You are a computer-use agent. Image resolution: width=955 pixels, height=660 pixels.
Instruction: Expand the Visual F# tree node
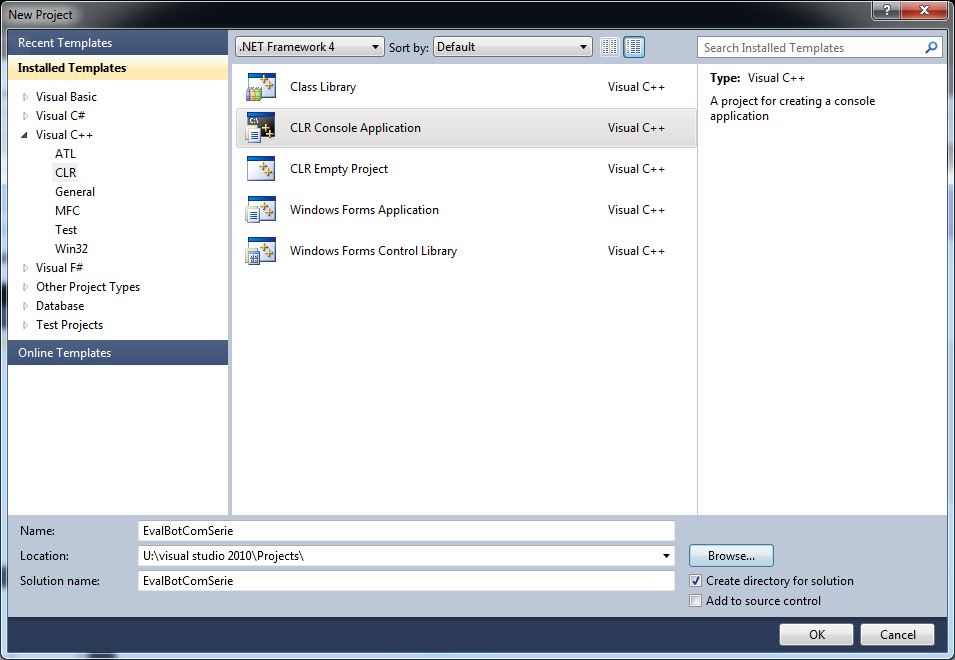tap(25, 268)
